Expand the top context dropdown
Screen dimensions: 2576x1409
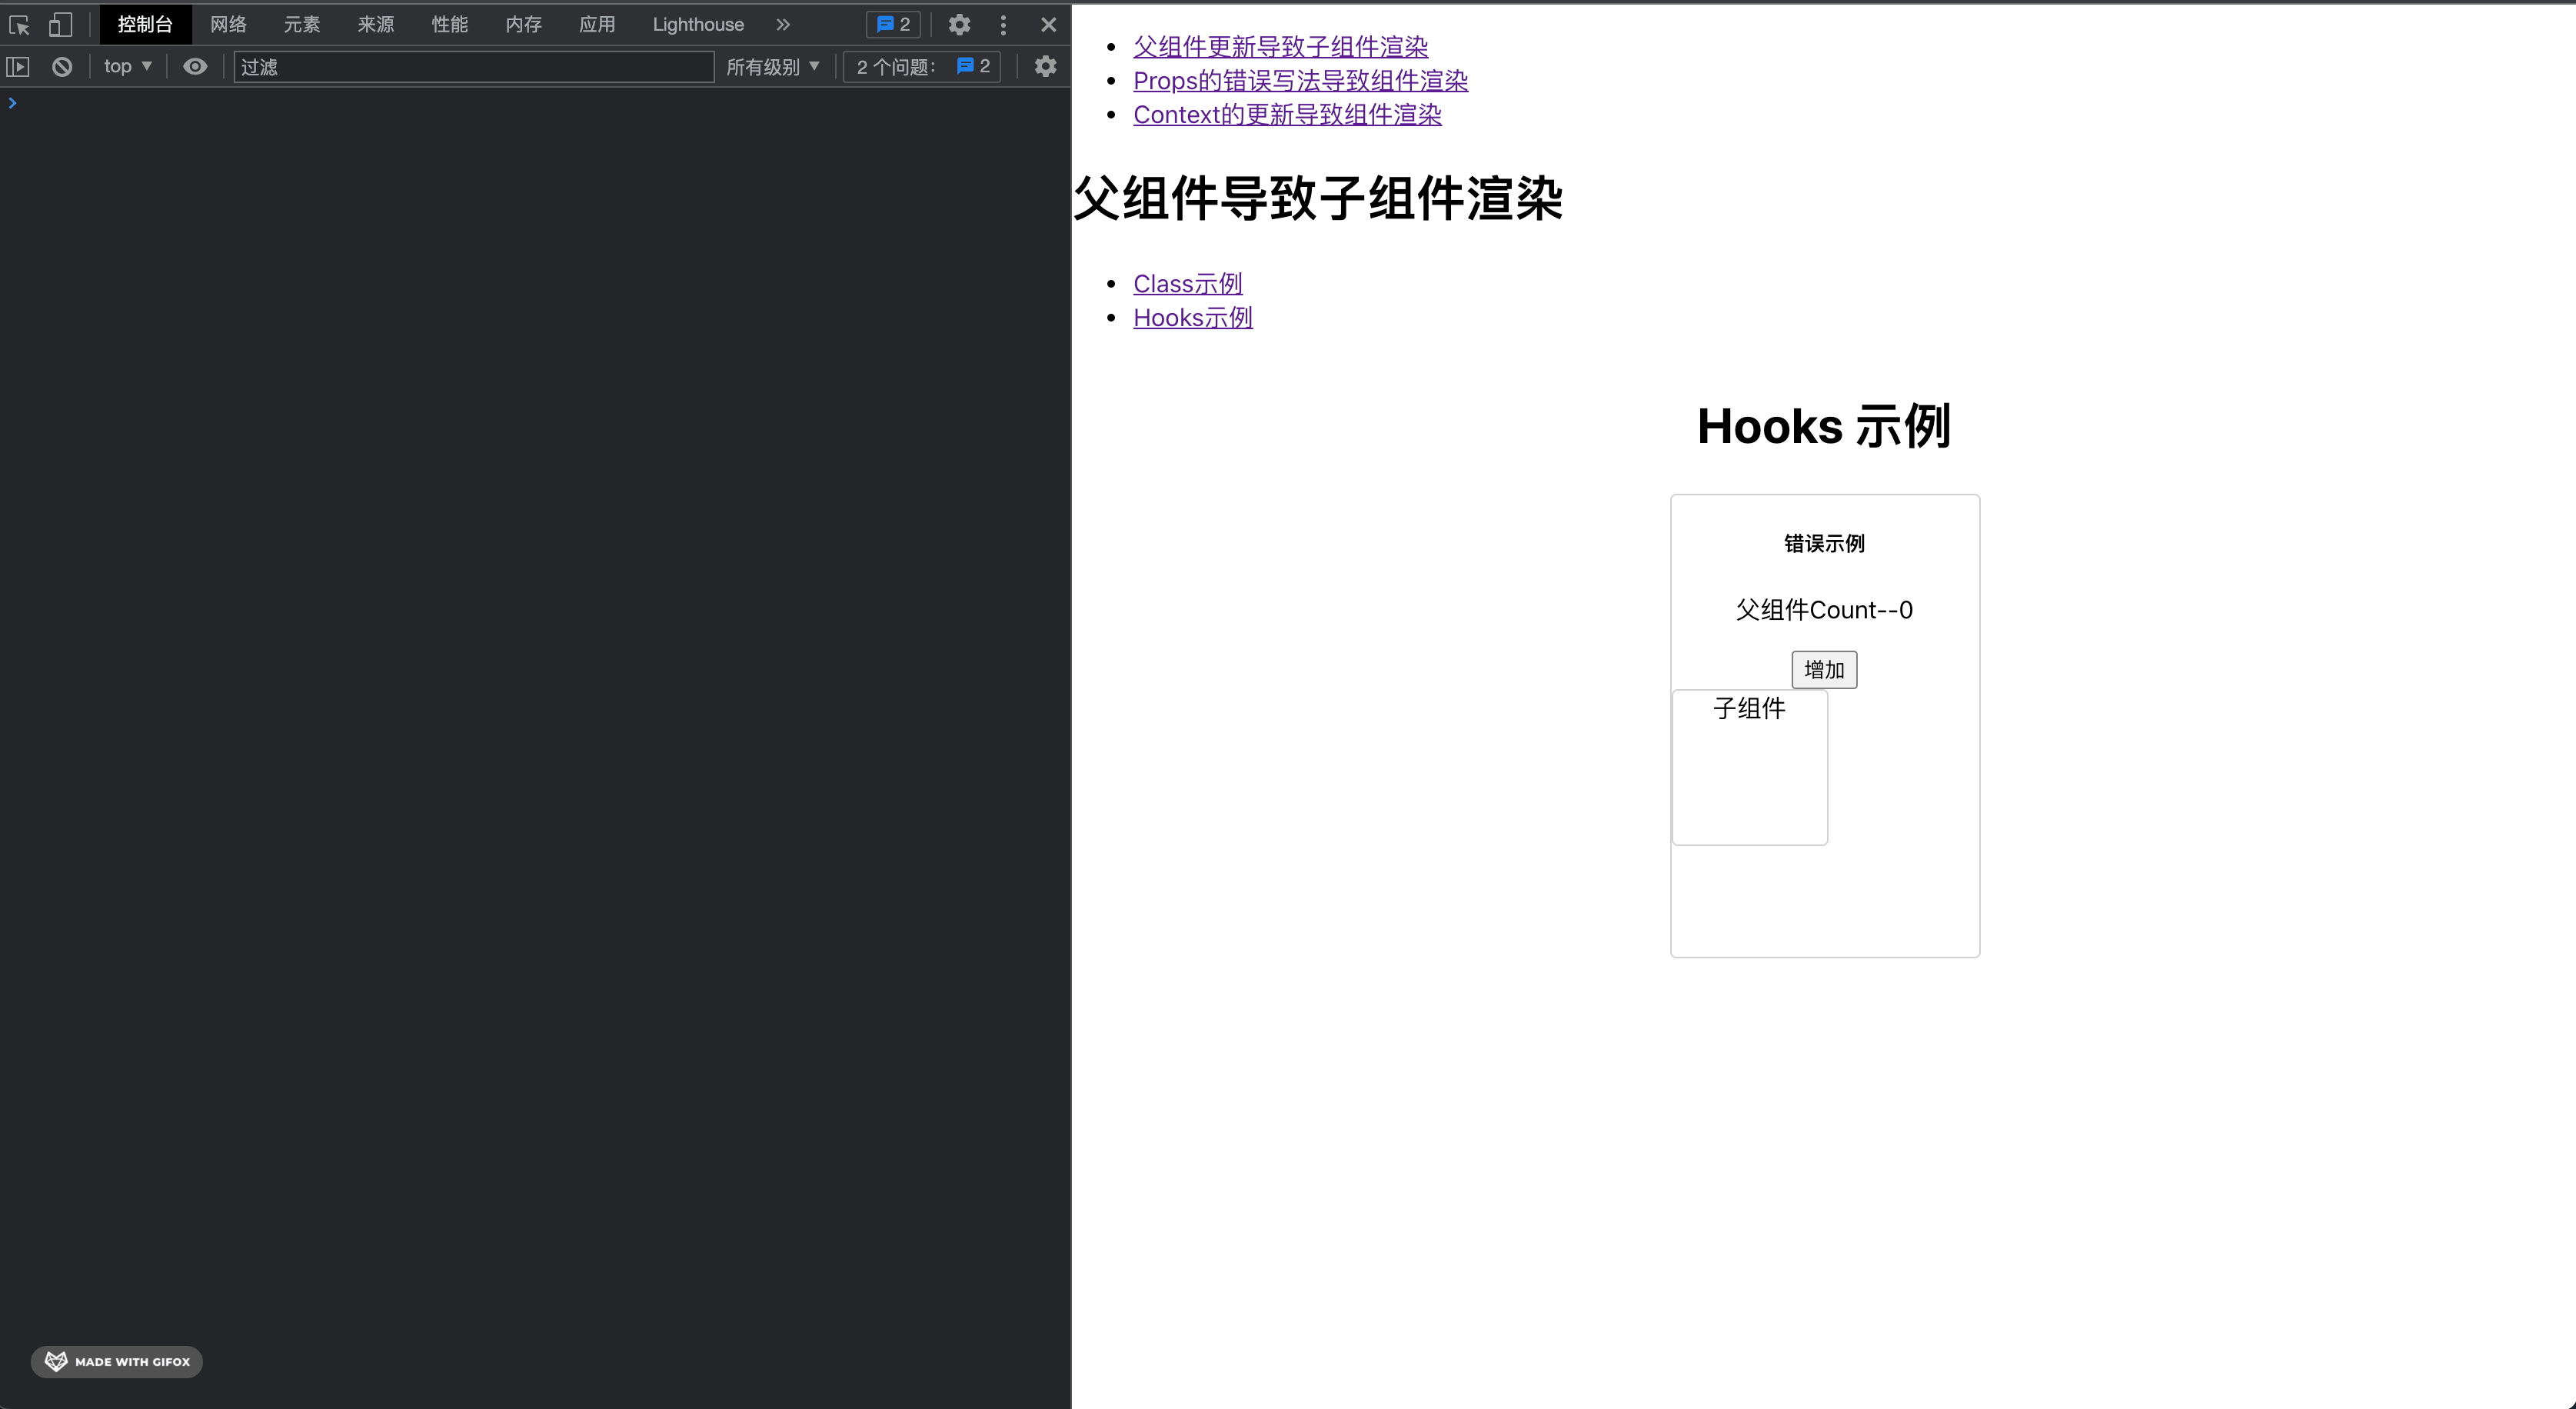tap(127, 67)
